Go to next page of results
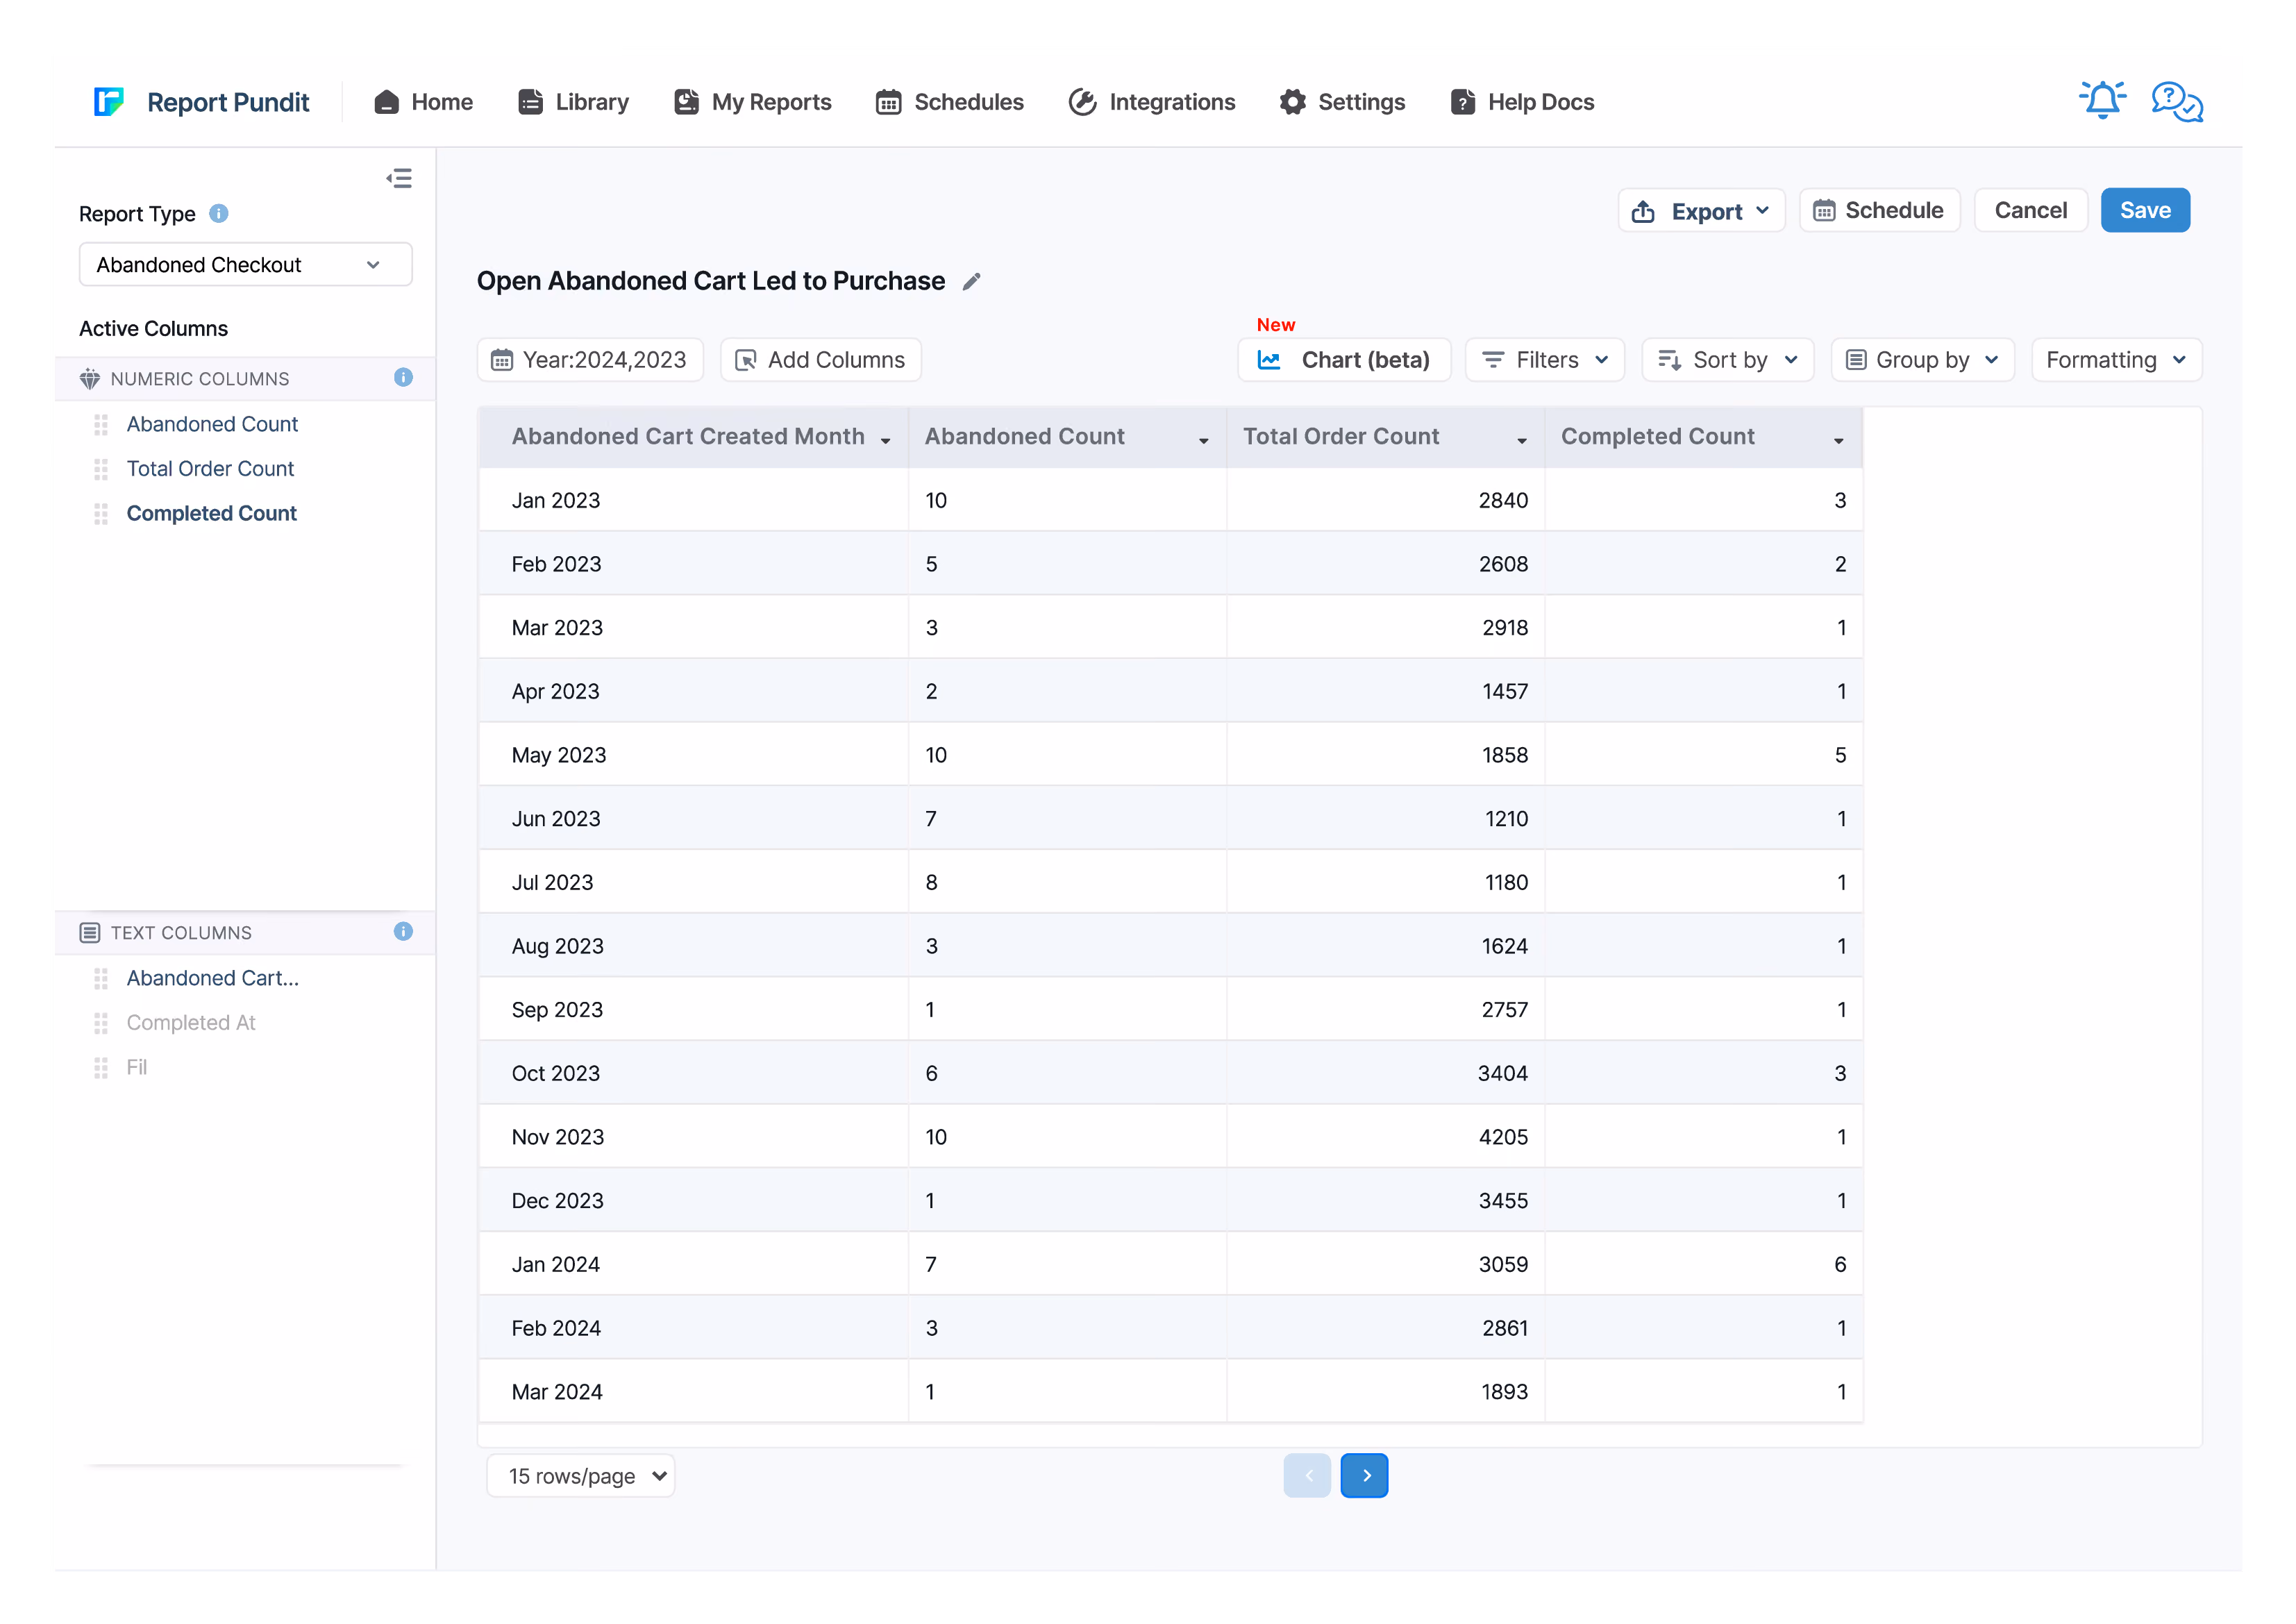Image resolution: width=2296 pixels, height=1624 pixels. (1365, 1476)
